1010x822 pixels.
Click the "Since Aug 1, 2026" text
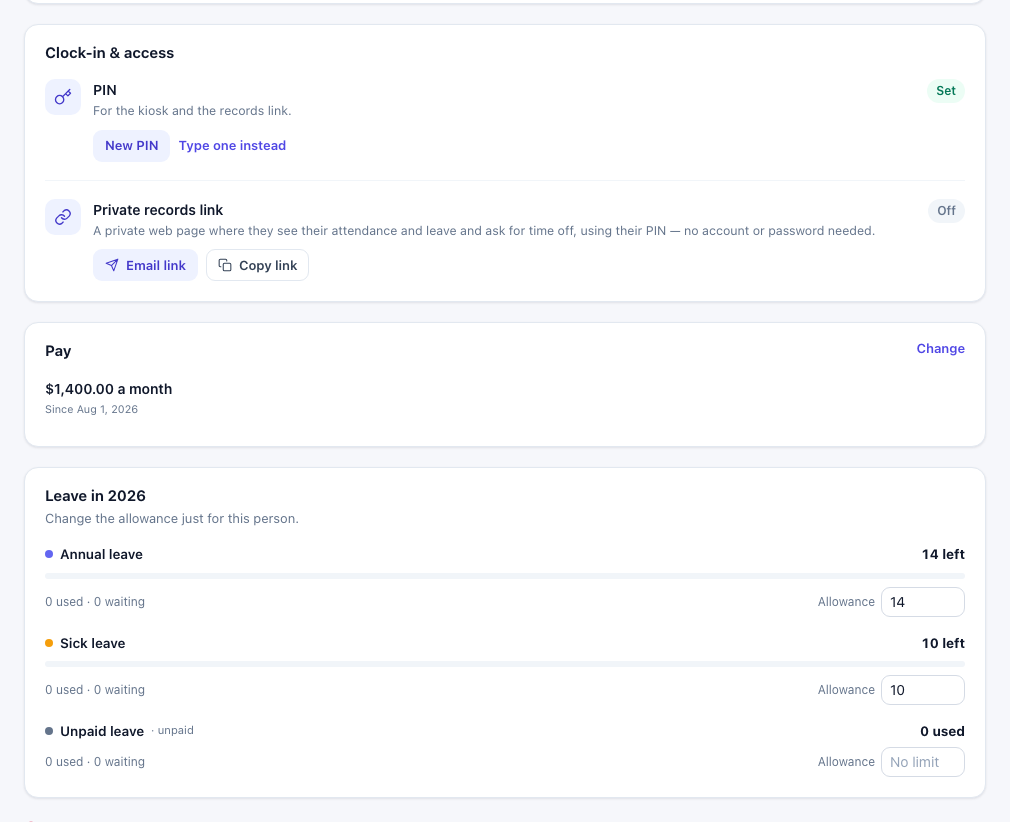click(x=91, y=409)
